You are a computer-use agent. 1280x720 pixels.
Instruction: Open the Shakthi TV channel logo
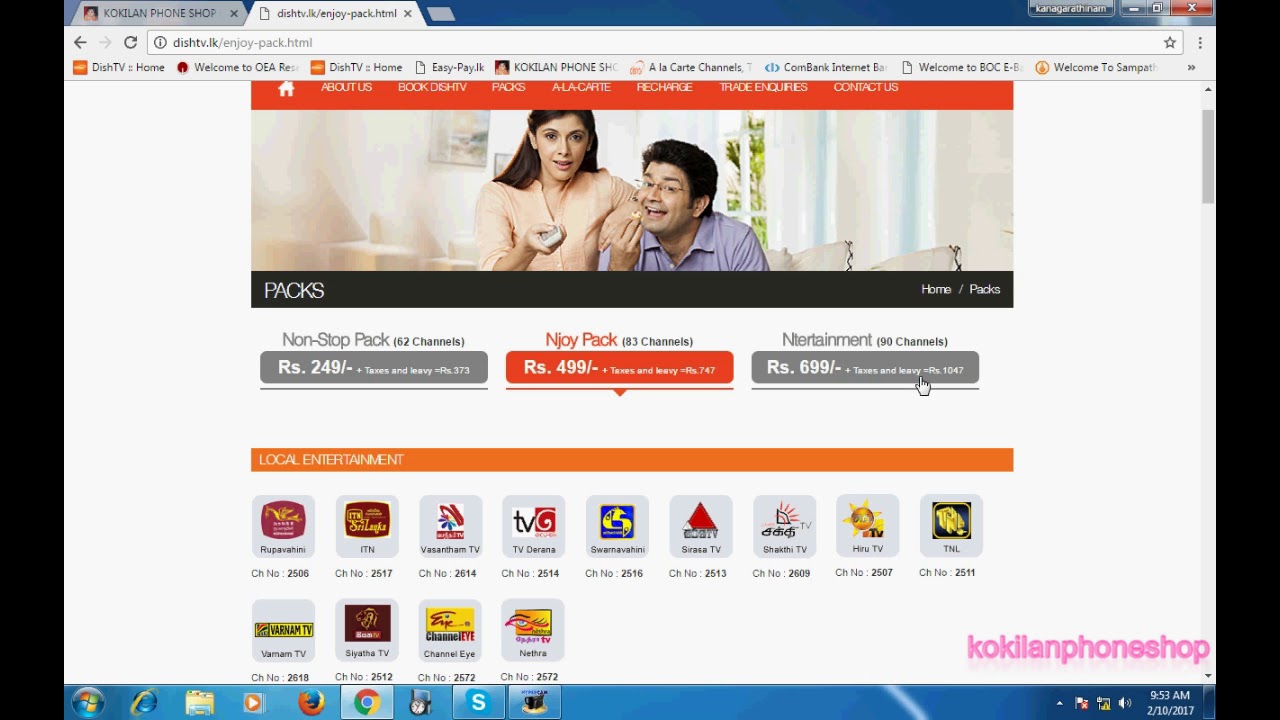tap(784, 521)
